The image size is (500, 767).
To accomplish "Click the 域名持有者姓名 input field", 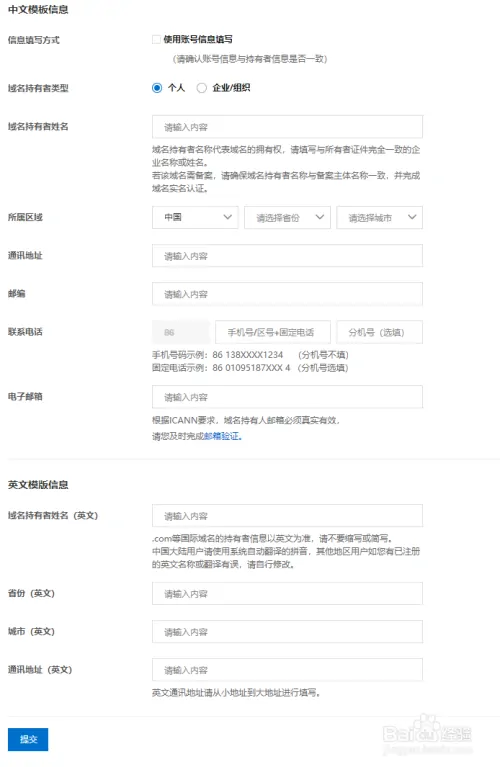I will [287, 127].
